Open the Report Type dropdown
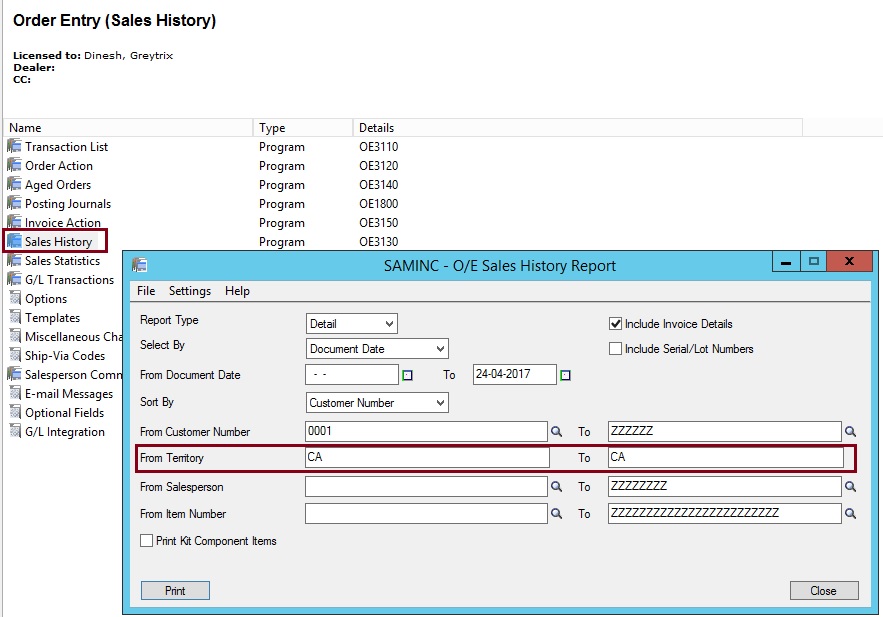The image size is (883, 617). [x=351, y=324]
